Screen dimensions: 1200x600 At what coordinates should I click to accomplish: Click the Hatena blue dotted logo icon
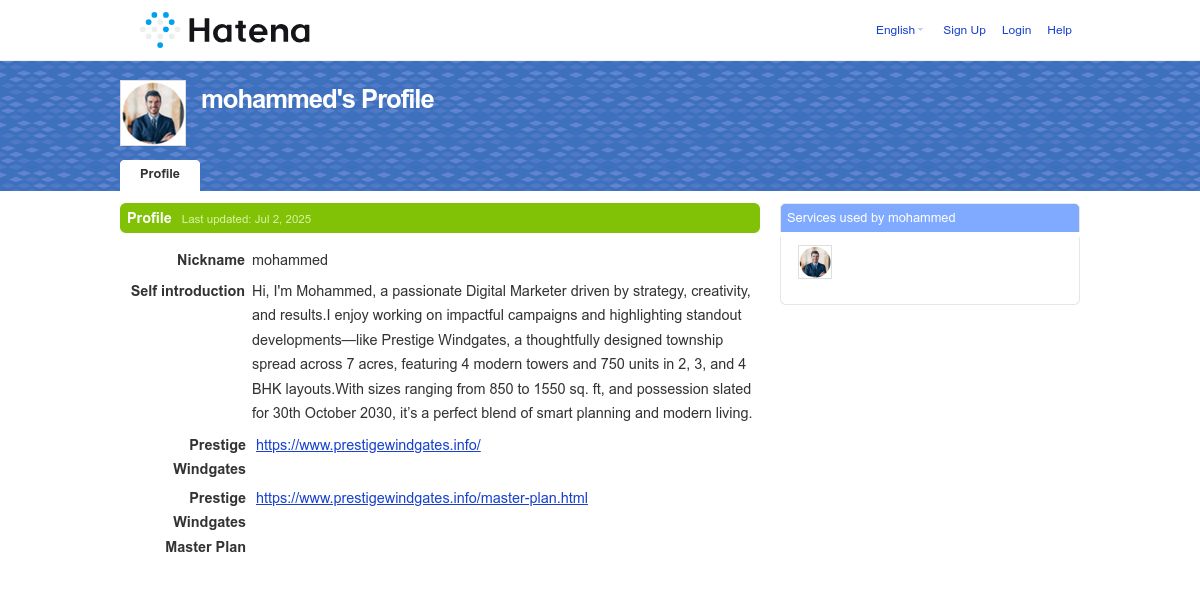[160, 29]
